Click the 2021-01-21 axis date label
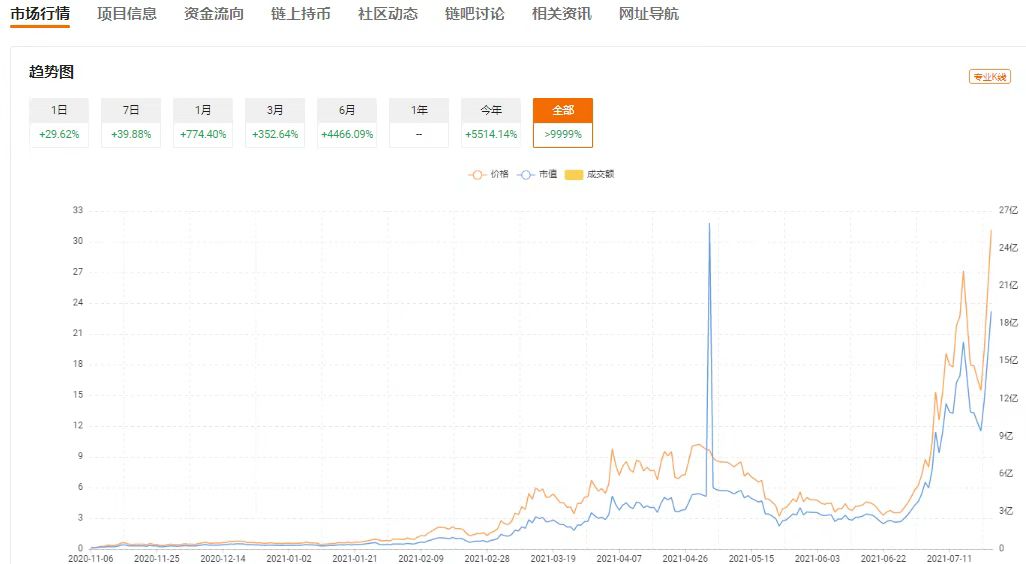Viewport: 1026px width, 564px height. pyautogui.click(x=355, y=559)
